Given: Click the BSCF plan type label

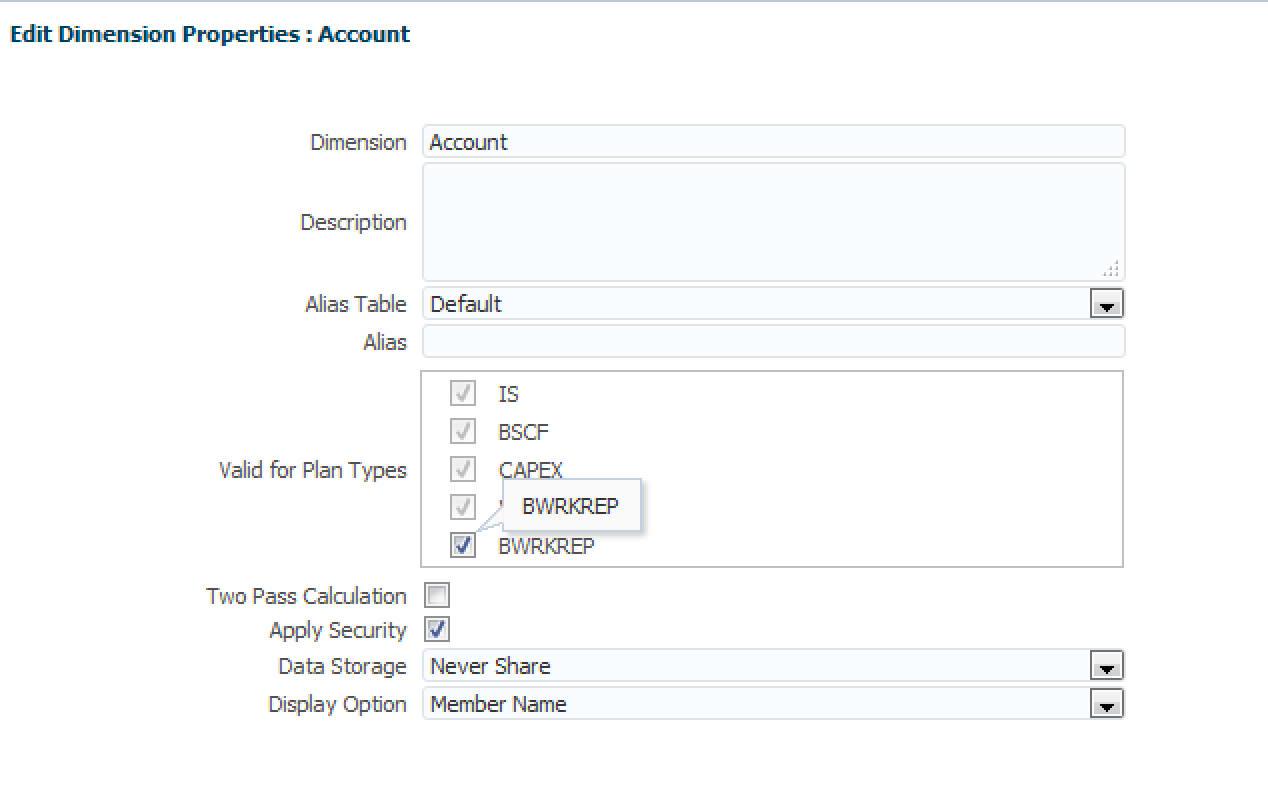Looking at the screenshot, I should click(523, 432).
